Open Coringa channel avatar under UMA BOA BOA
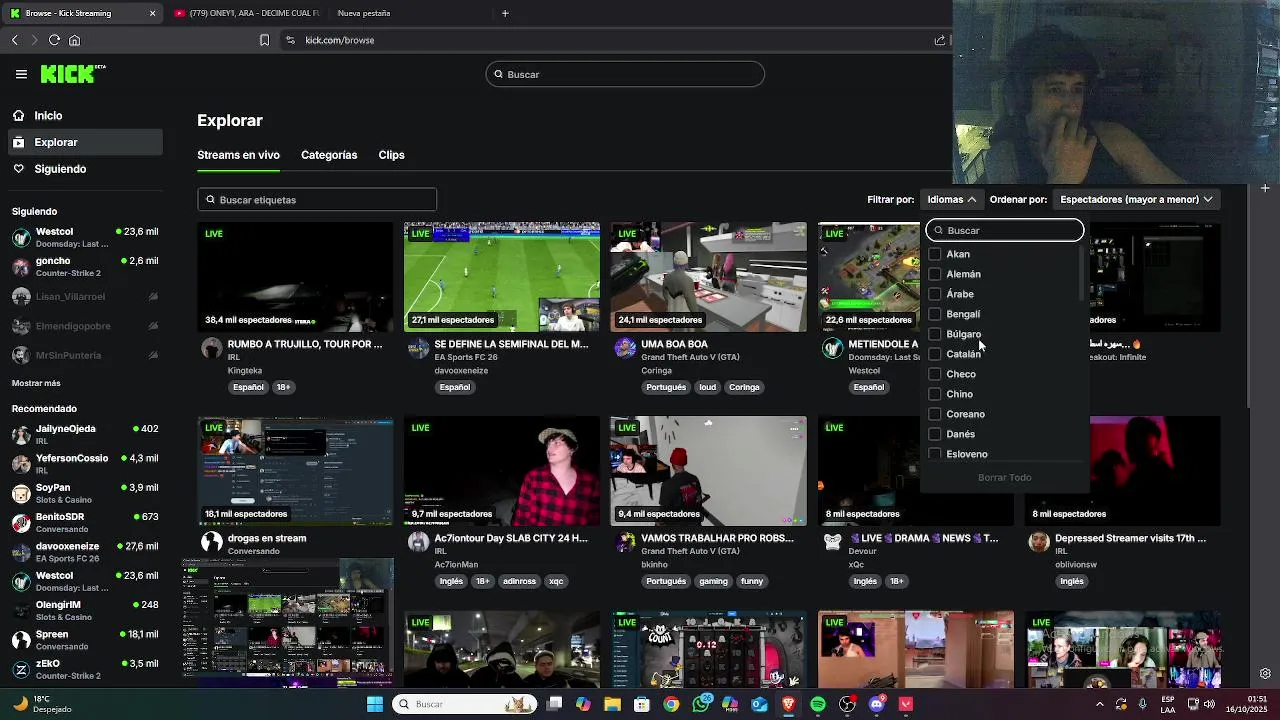This screenshot has width=1280, height=720. click(625, 348)
